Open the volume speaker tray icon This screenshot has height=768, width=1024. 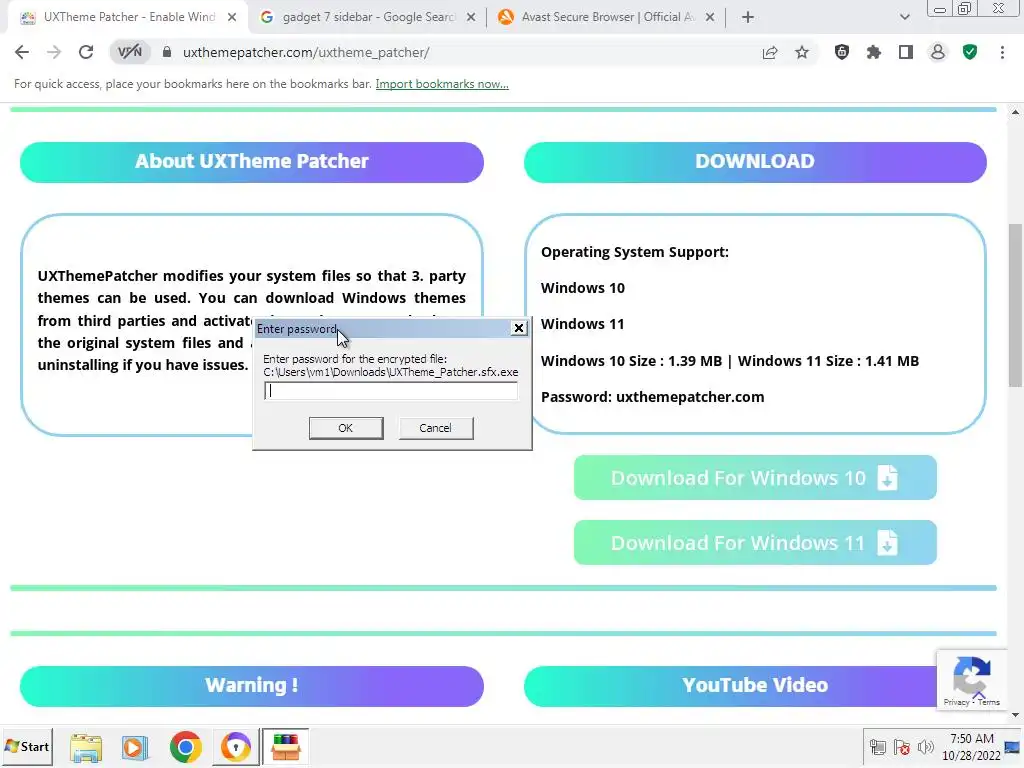[x=925, y=747]
